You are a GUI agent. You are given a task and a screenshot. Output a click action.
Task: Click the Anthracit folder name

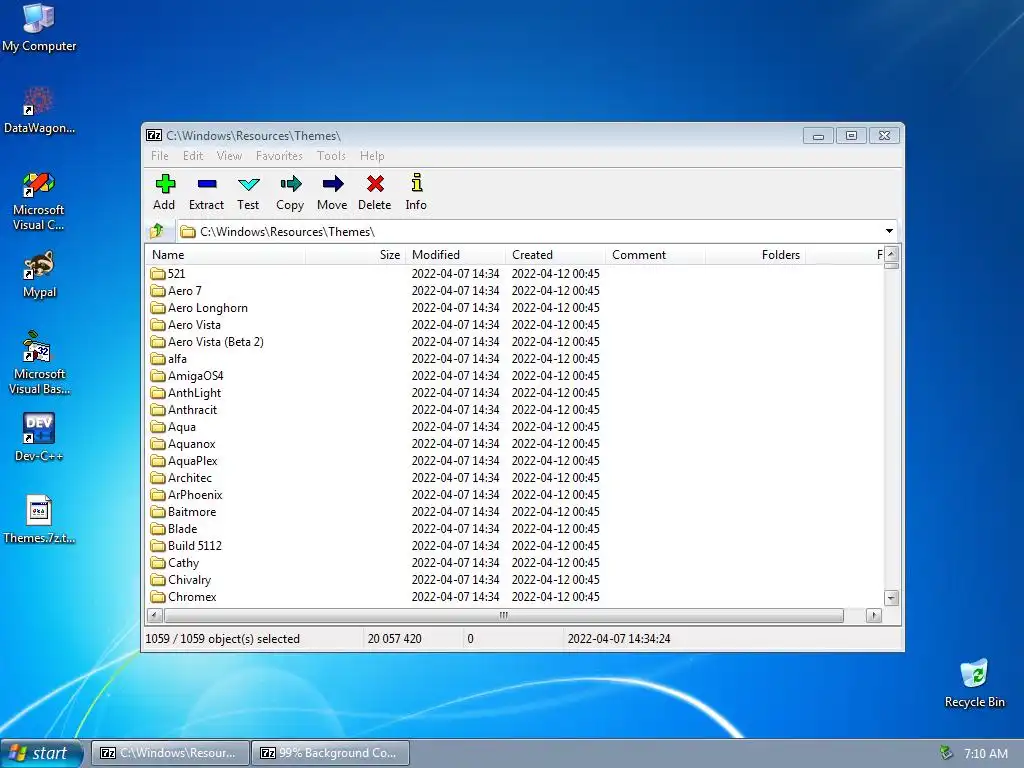coord(192,409)
